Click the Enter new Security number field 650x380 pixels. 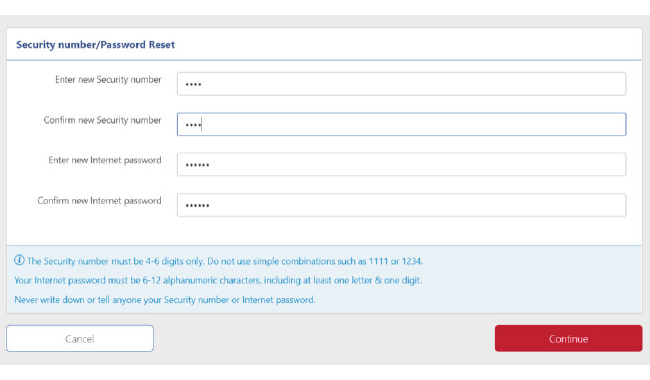click(x=401, y=84)
